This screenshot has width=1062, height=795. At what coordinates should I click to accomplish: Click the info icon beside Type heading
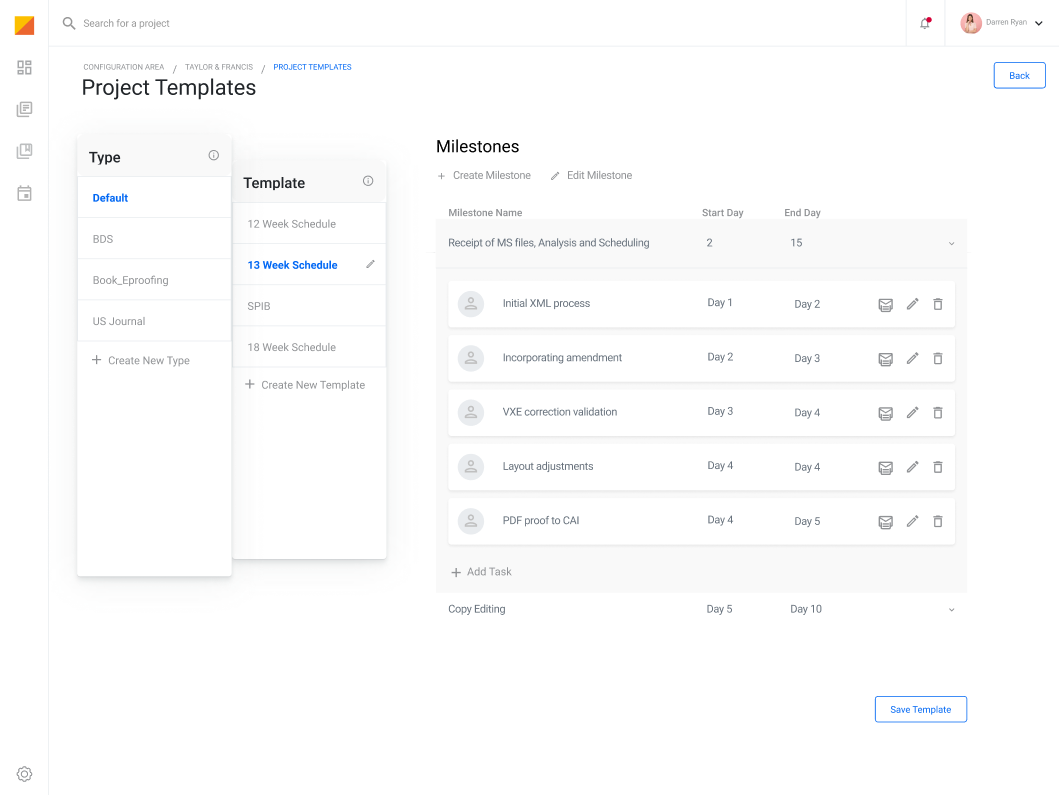213,155
